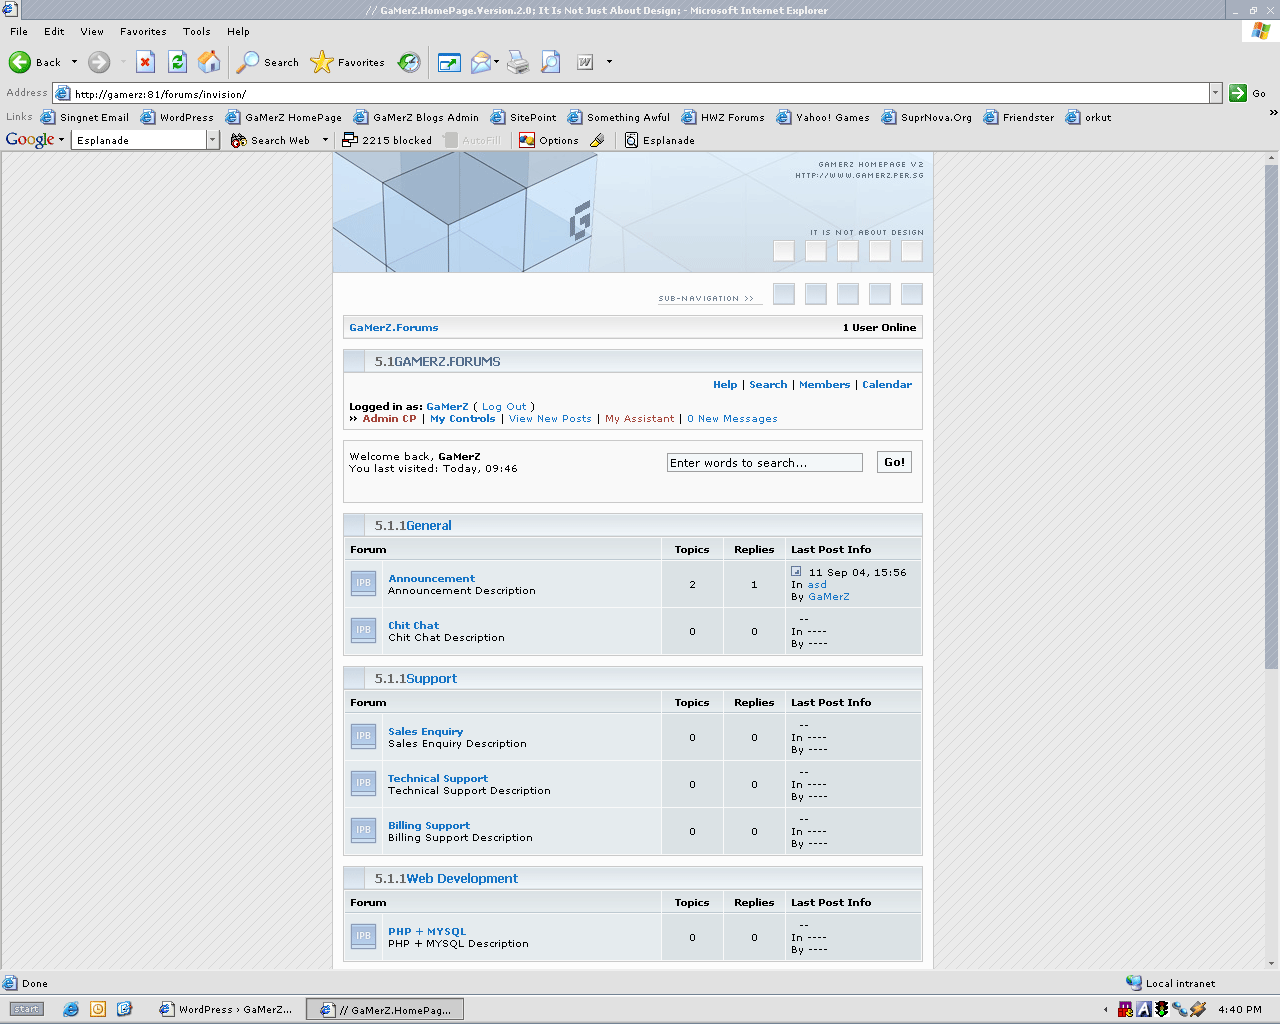Click the Google toolbar highlighter icon
The image size is (1280, 1024).
(x=597, y=140)
